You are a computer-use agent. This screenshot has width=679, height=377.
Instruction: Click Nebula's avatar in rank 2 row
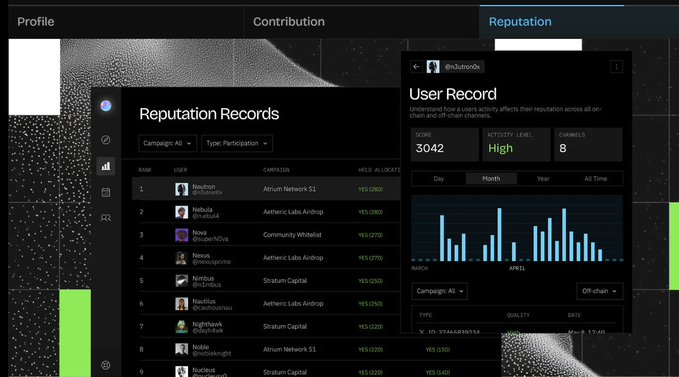click(181, 212)
